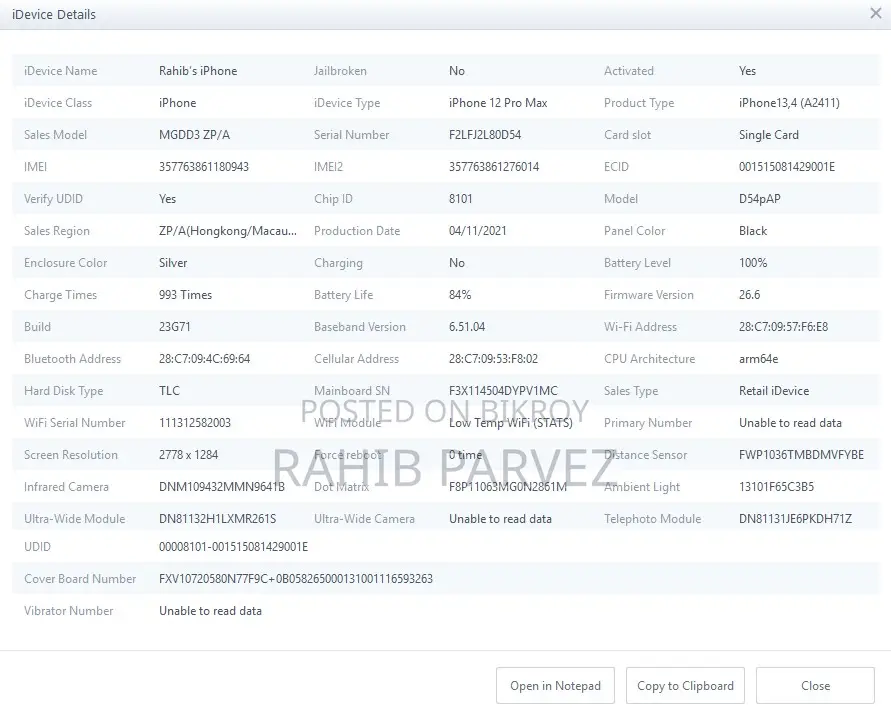Image resolution: width=891 pixels, height=708 pixels.
Task: Click the Open in Notepad button
Action: (x=555, y=686)
